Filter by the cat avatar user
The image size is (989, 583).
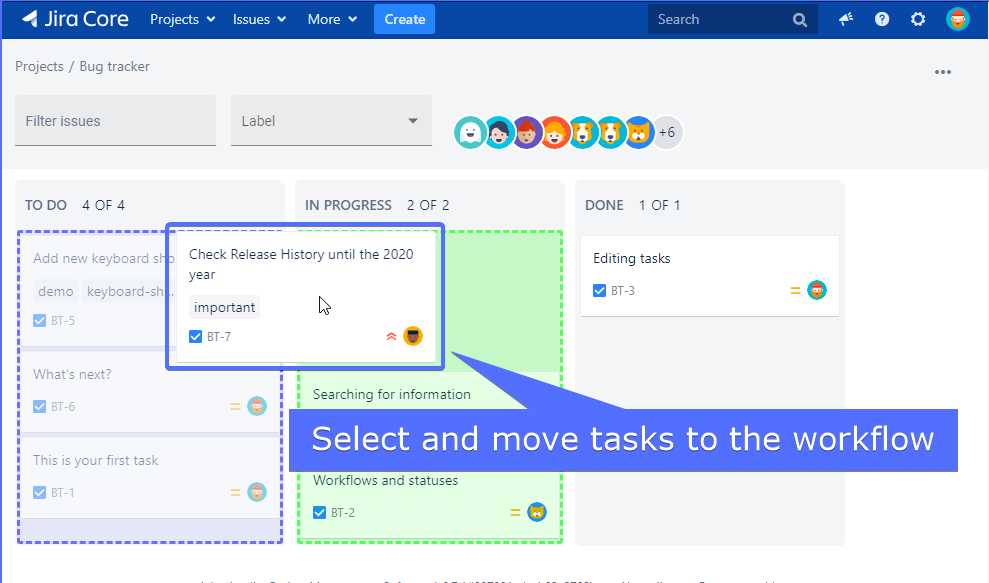click(639, 132)
